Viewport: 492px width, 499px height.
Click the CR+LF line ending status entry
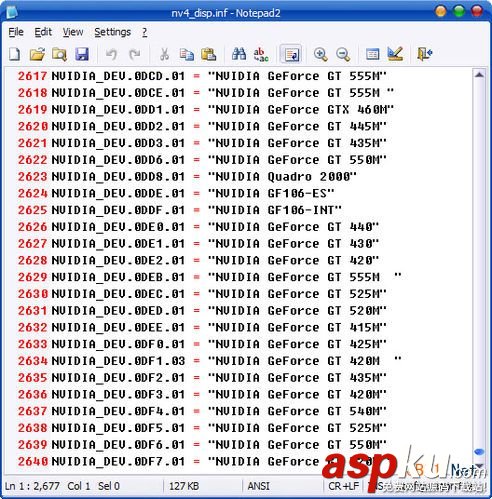(344, 486)
